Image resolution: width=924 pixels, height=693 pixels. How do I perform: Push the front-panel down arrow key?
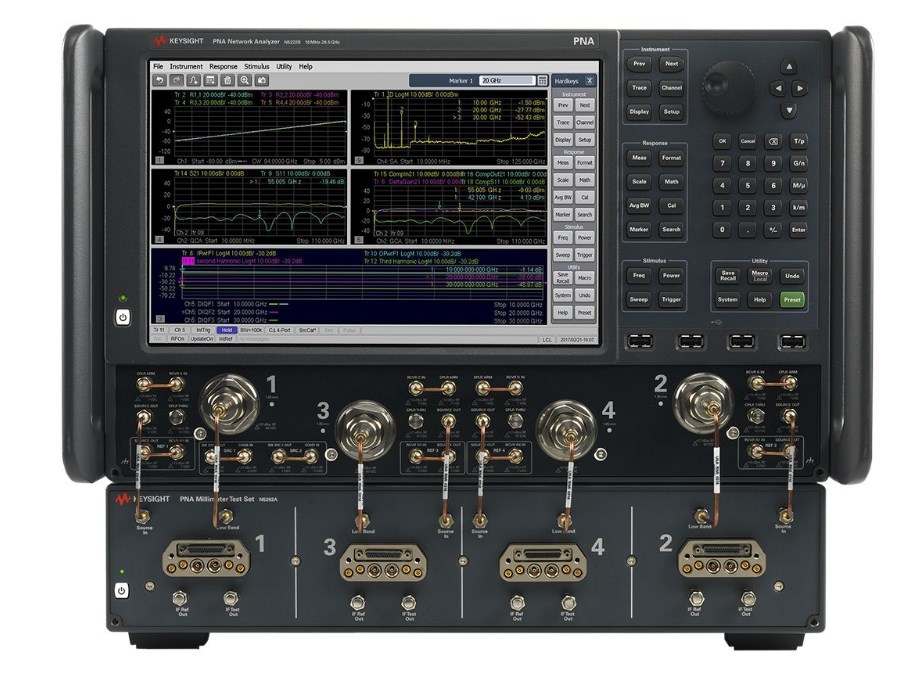click(789, 110)
